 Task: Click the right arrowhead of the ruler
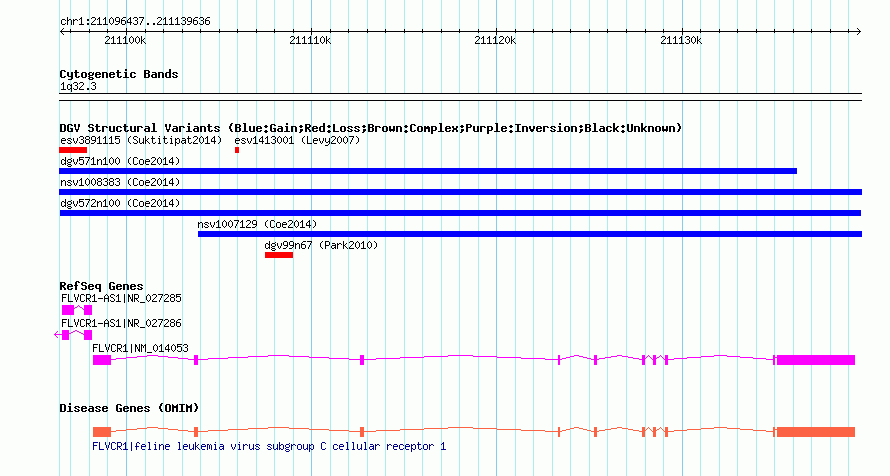(858, 31)
